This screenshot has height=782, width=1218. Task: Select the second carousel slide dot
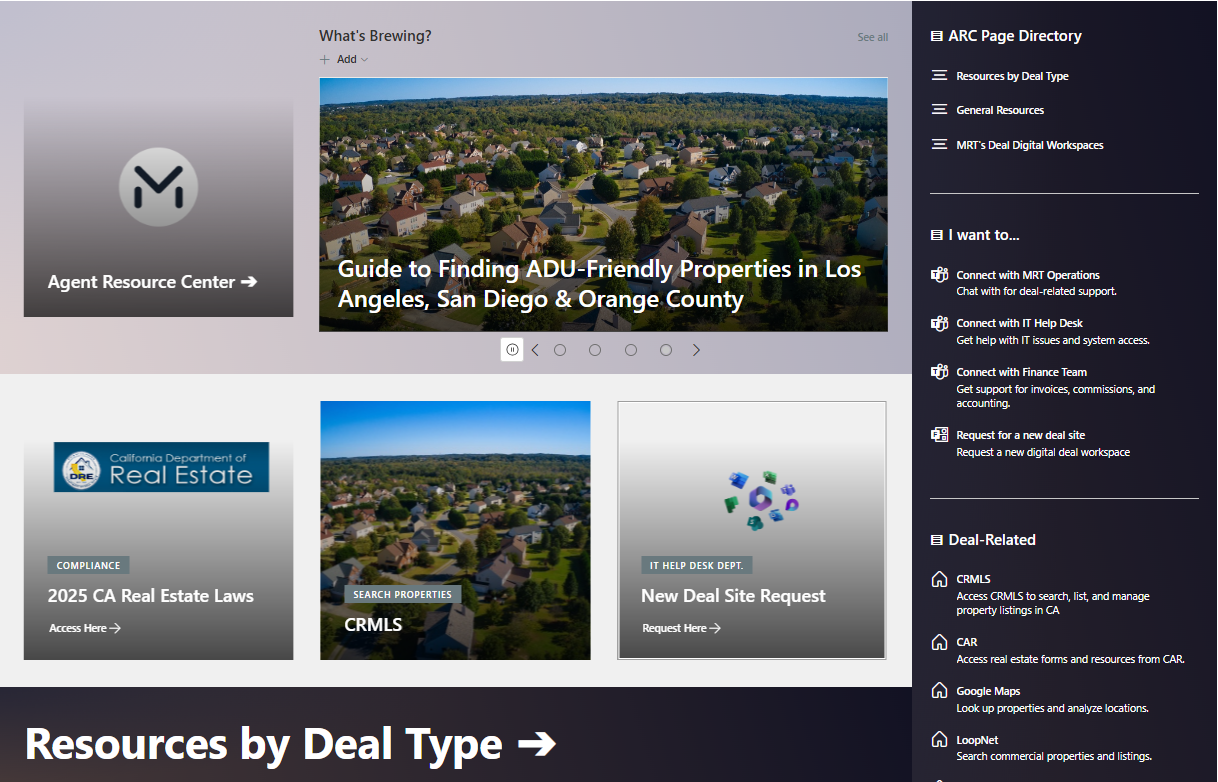pos(595,350)
